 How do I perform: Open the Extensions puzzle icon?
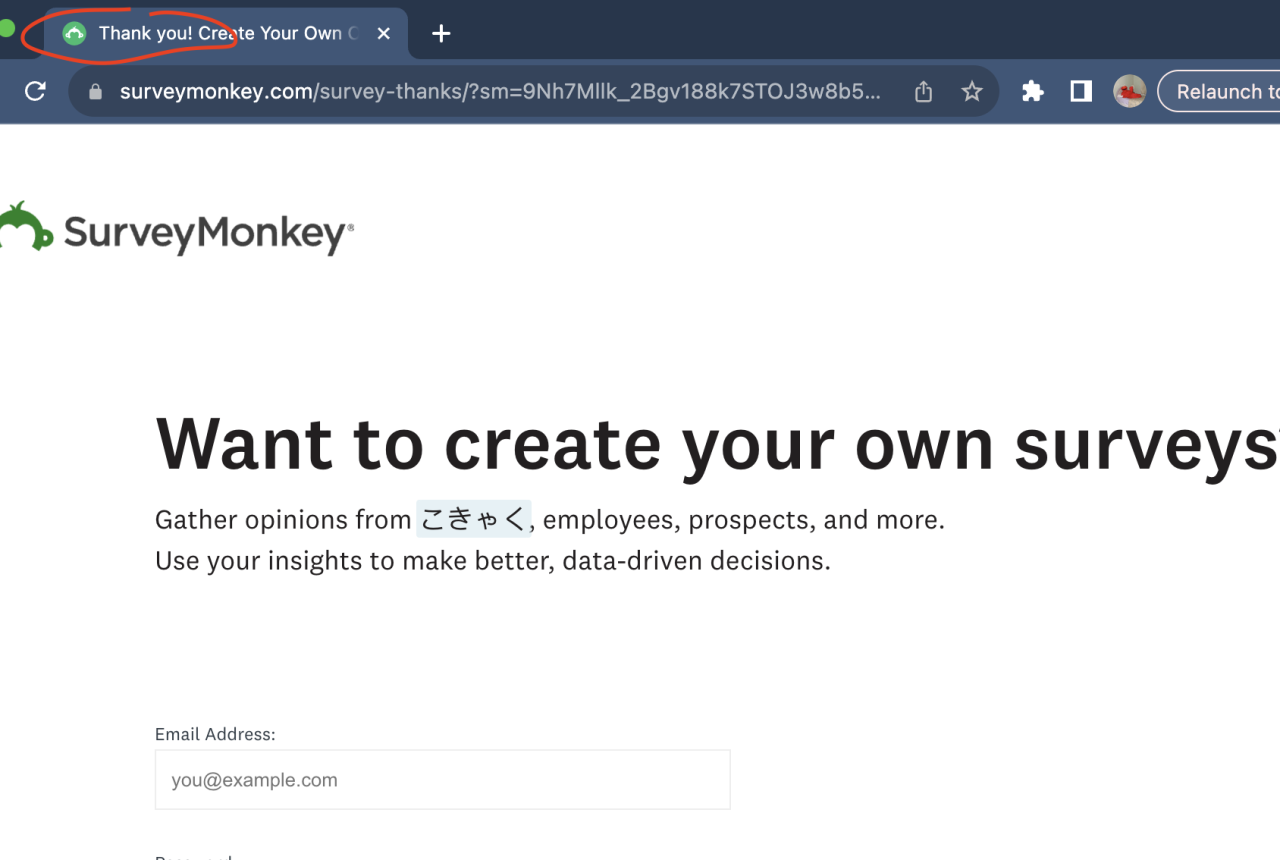(1033, 92)
